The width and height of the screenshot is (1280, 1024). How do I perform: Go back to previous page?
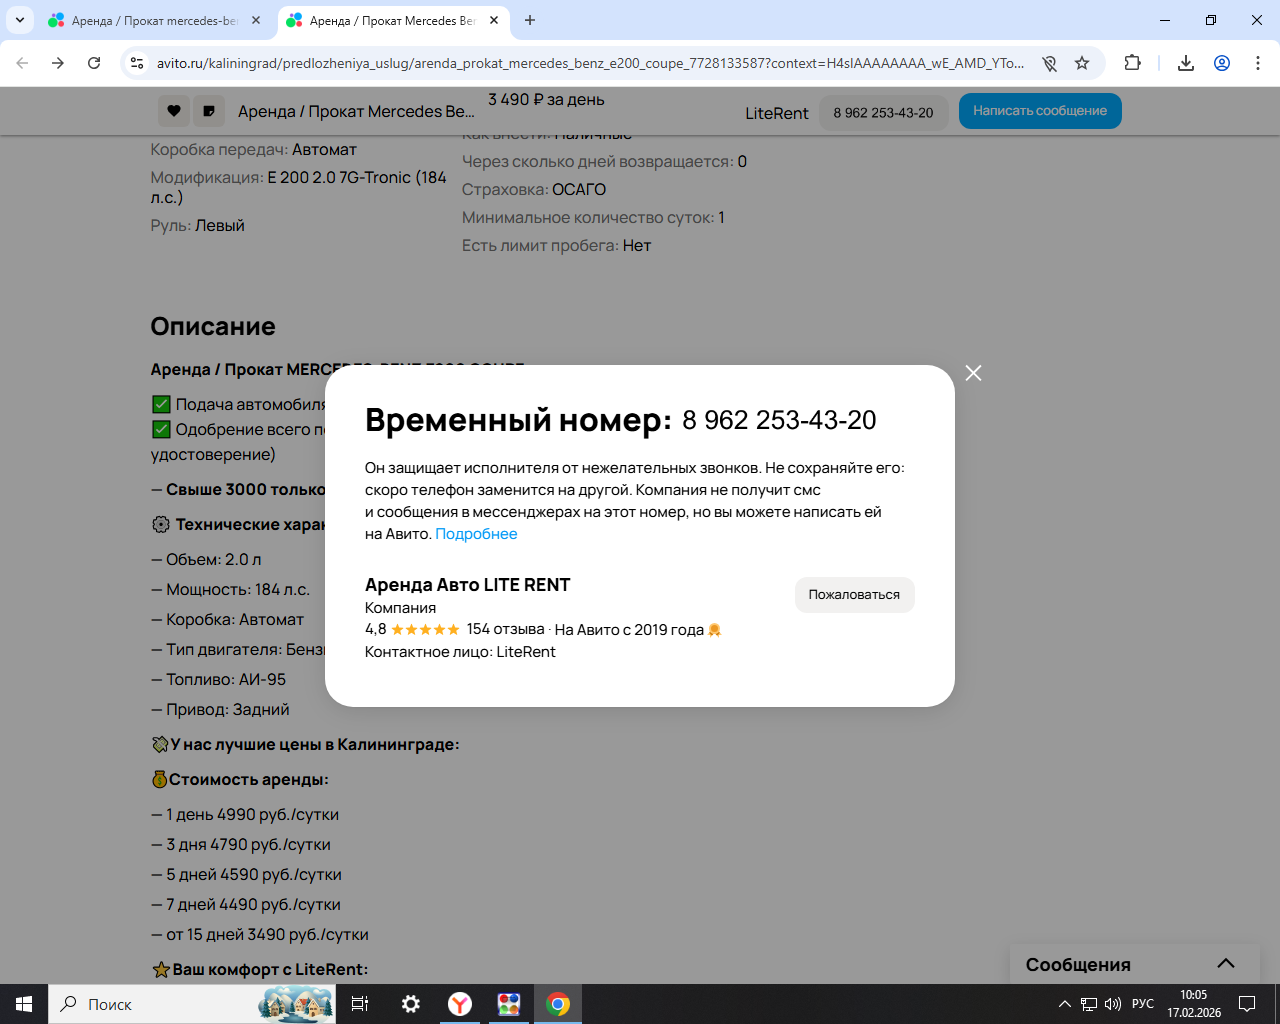point(22,63)
